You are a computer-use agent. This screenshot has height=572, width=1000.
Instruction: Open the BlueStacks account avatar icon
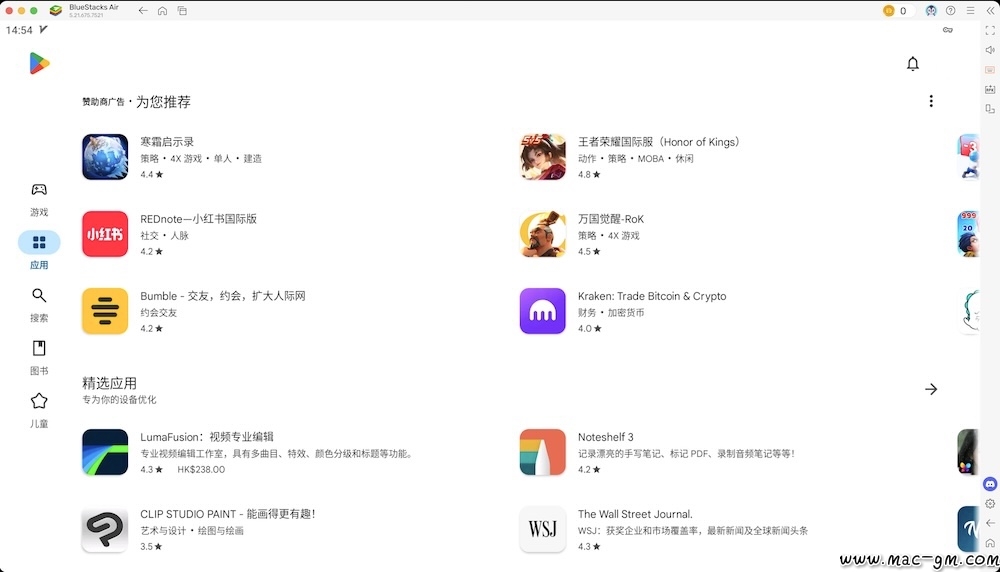tap(931, 11)
